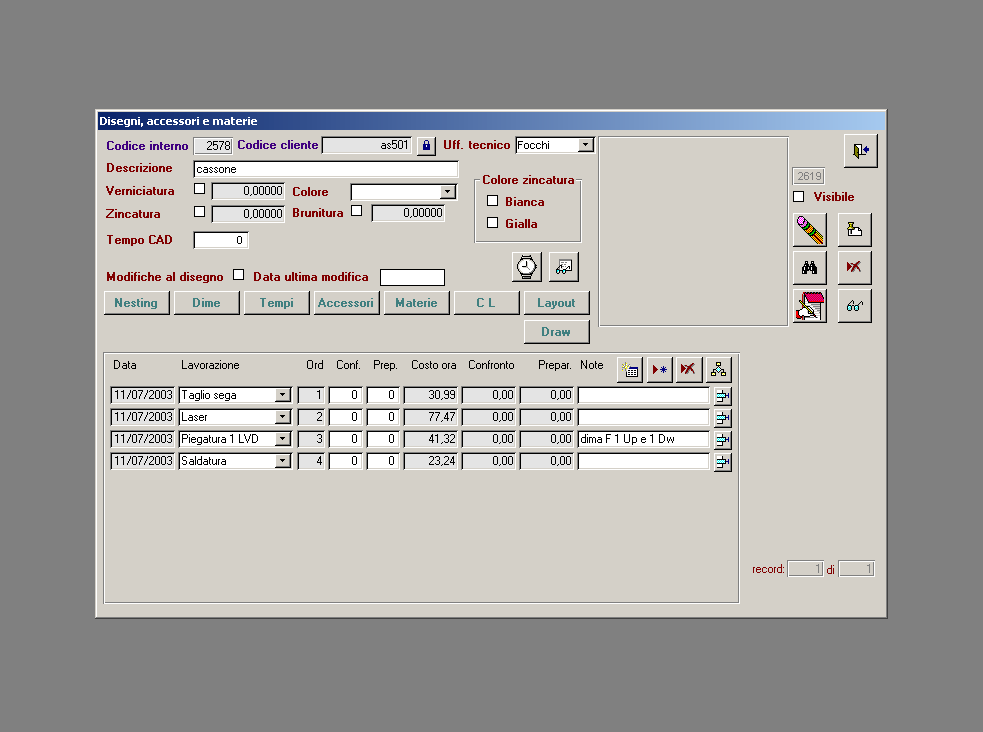The width and height of the screenshot is (983, 732).
Task: Click the grayed 2619 field above Visibile
Action: coord(809,176)
